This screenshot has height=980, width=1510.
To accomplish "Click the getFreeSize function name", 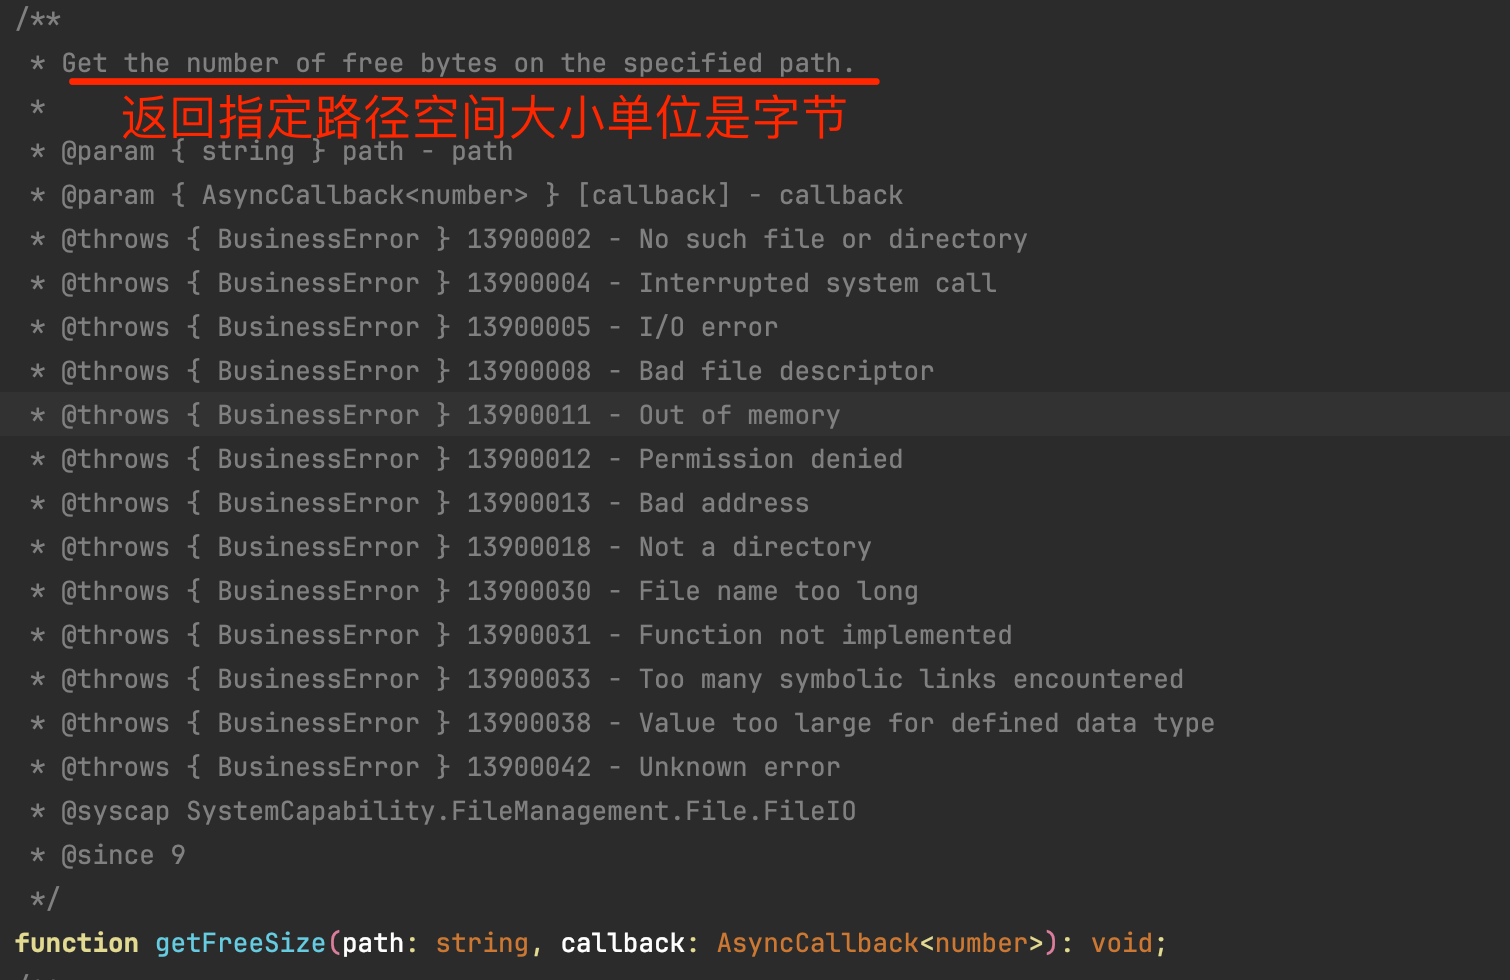I will tap(240, 943).
